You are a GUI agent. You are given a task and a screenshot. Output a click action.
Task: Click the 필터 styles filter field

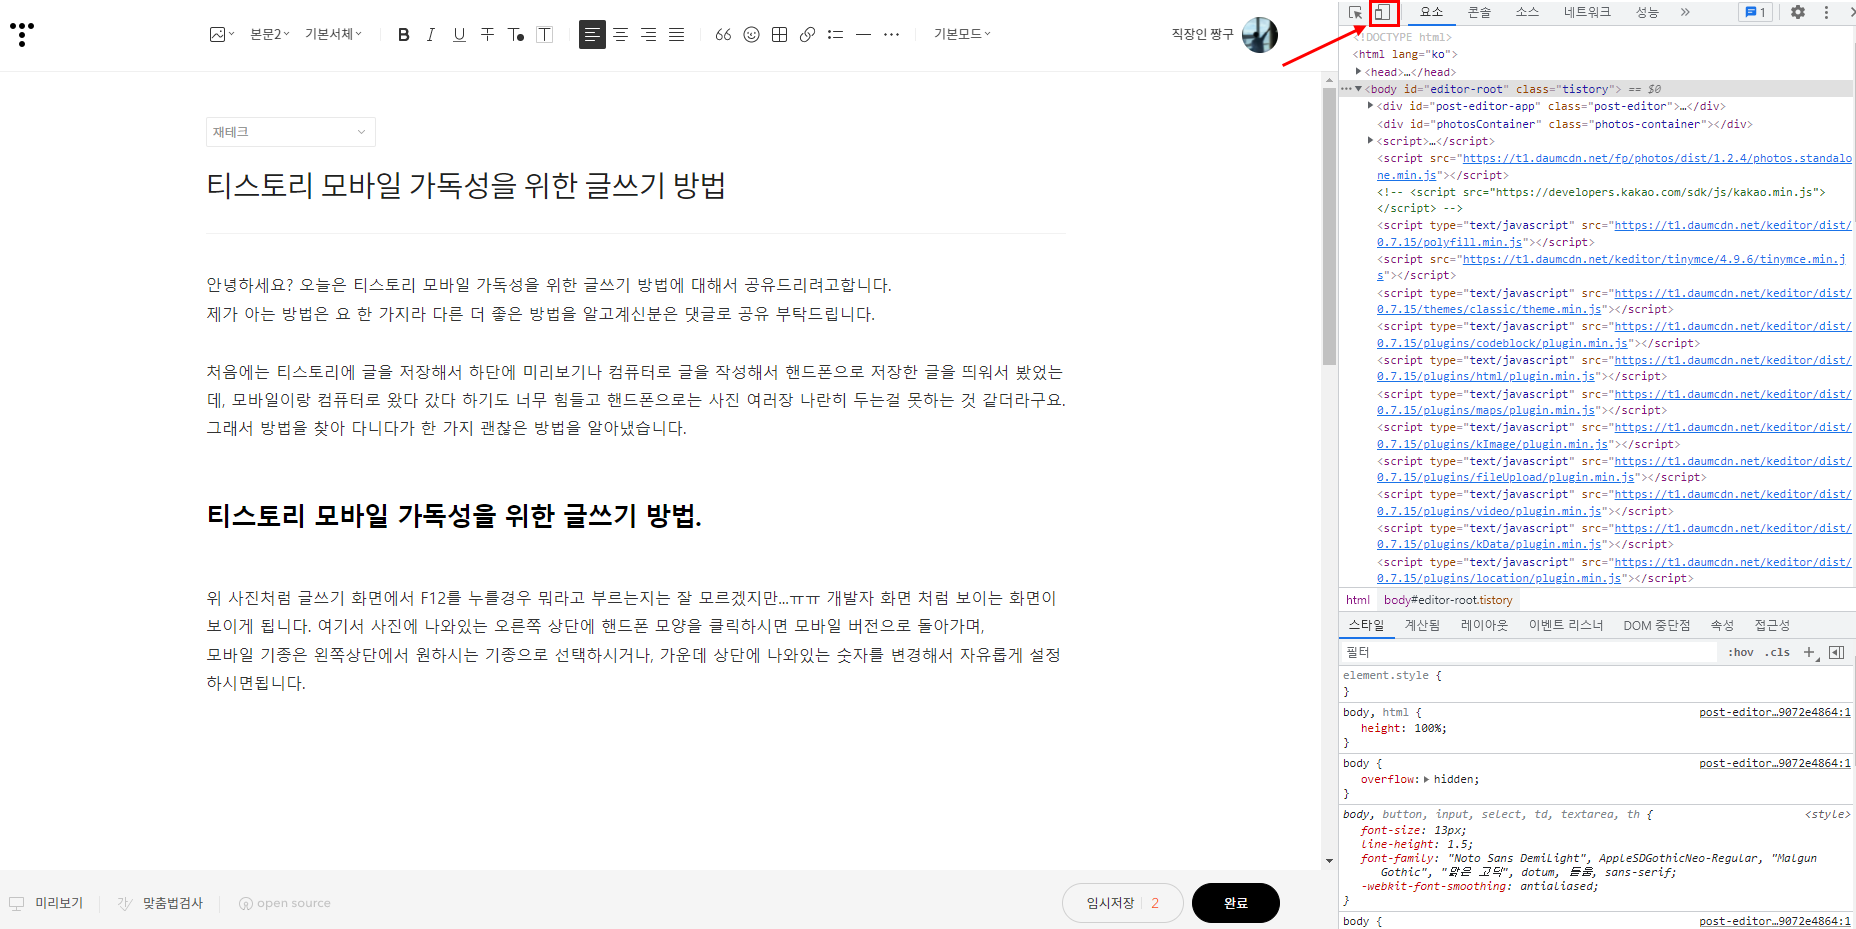pos(1530,652)
